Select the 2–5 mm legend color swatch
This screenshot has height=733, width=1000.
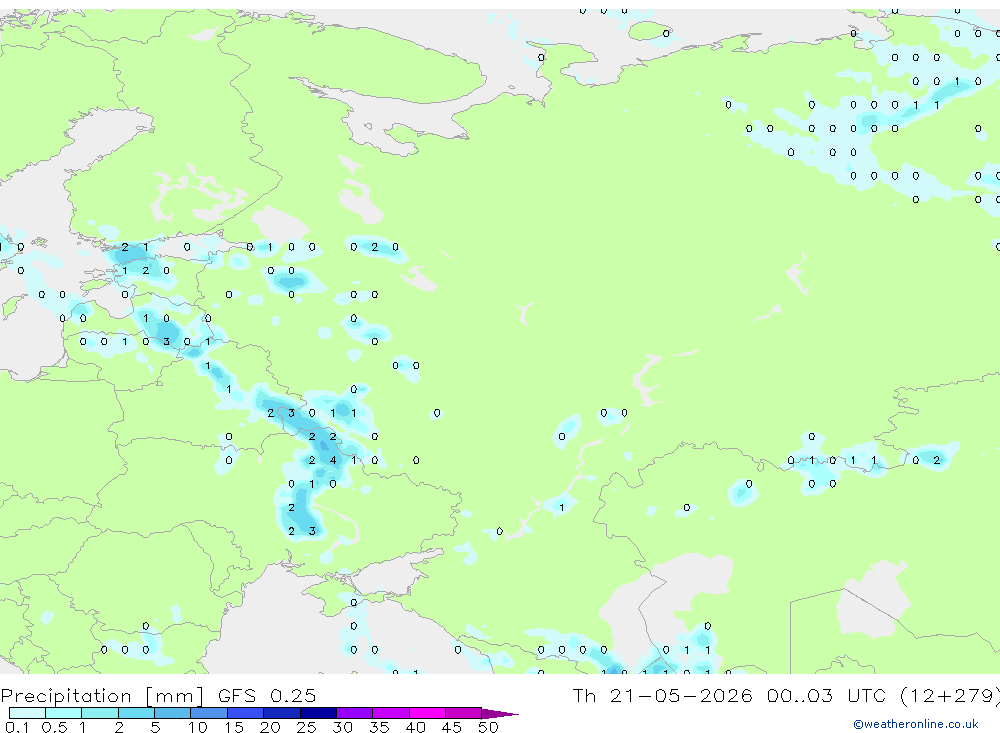tap(136, 713)
